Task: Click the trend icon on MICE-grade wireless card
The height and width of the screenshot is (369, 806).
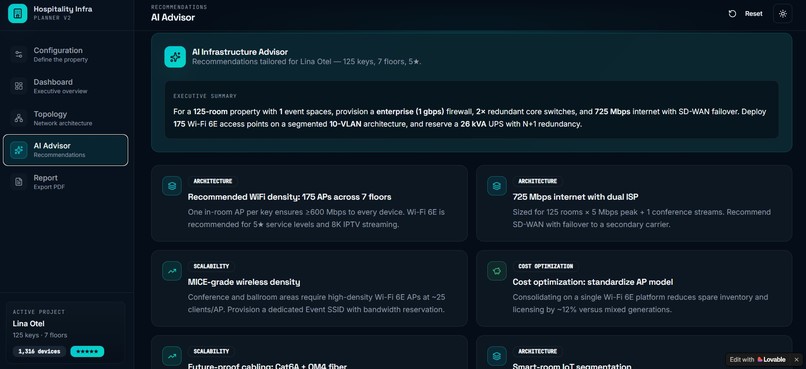Action: tap(172, 271)
